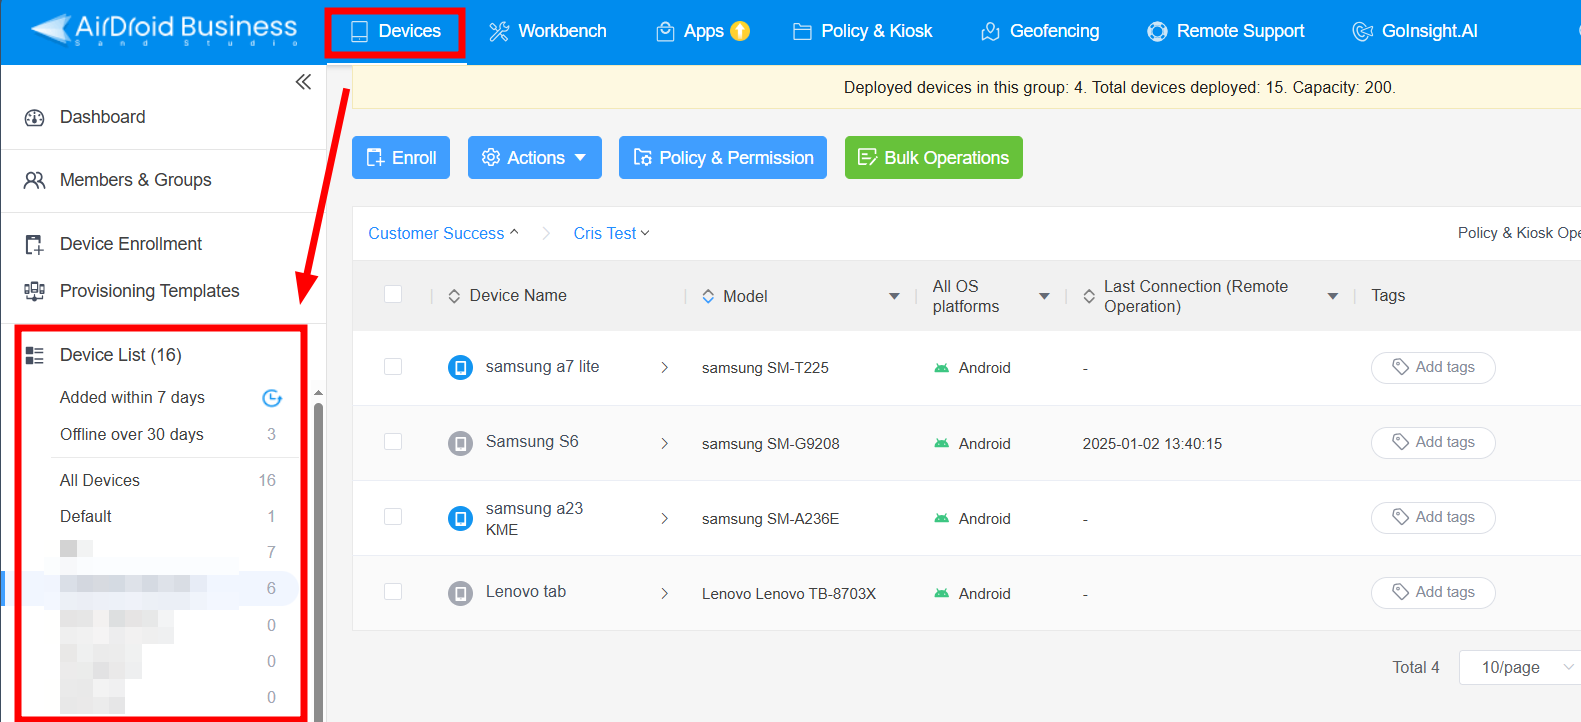Check the box for Lenovo tab
The image size is (1581, 722).
click(393, 591)
